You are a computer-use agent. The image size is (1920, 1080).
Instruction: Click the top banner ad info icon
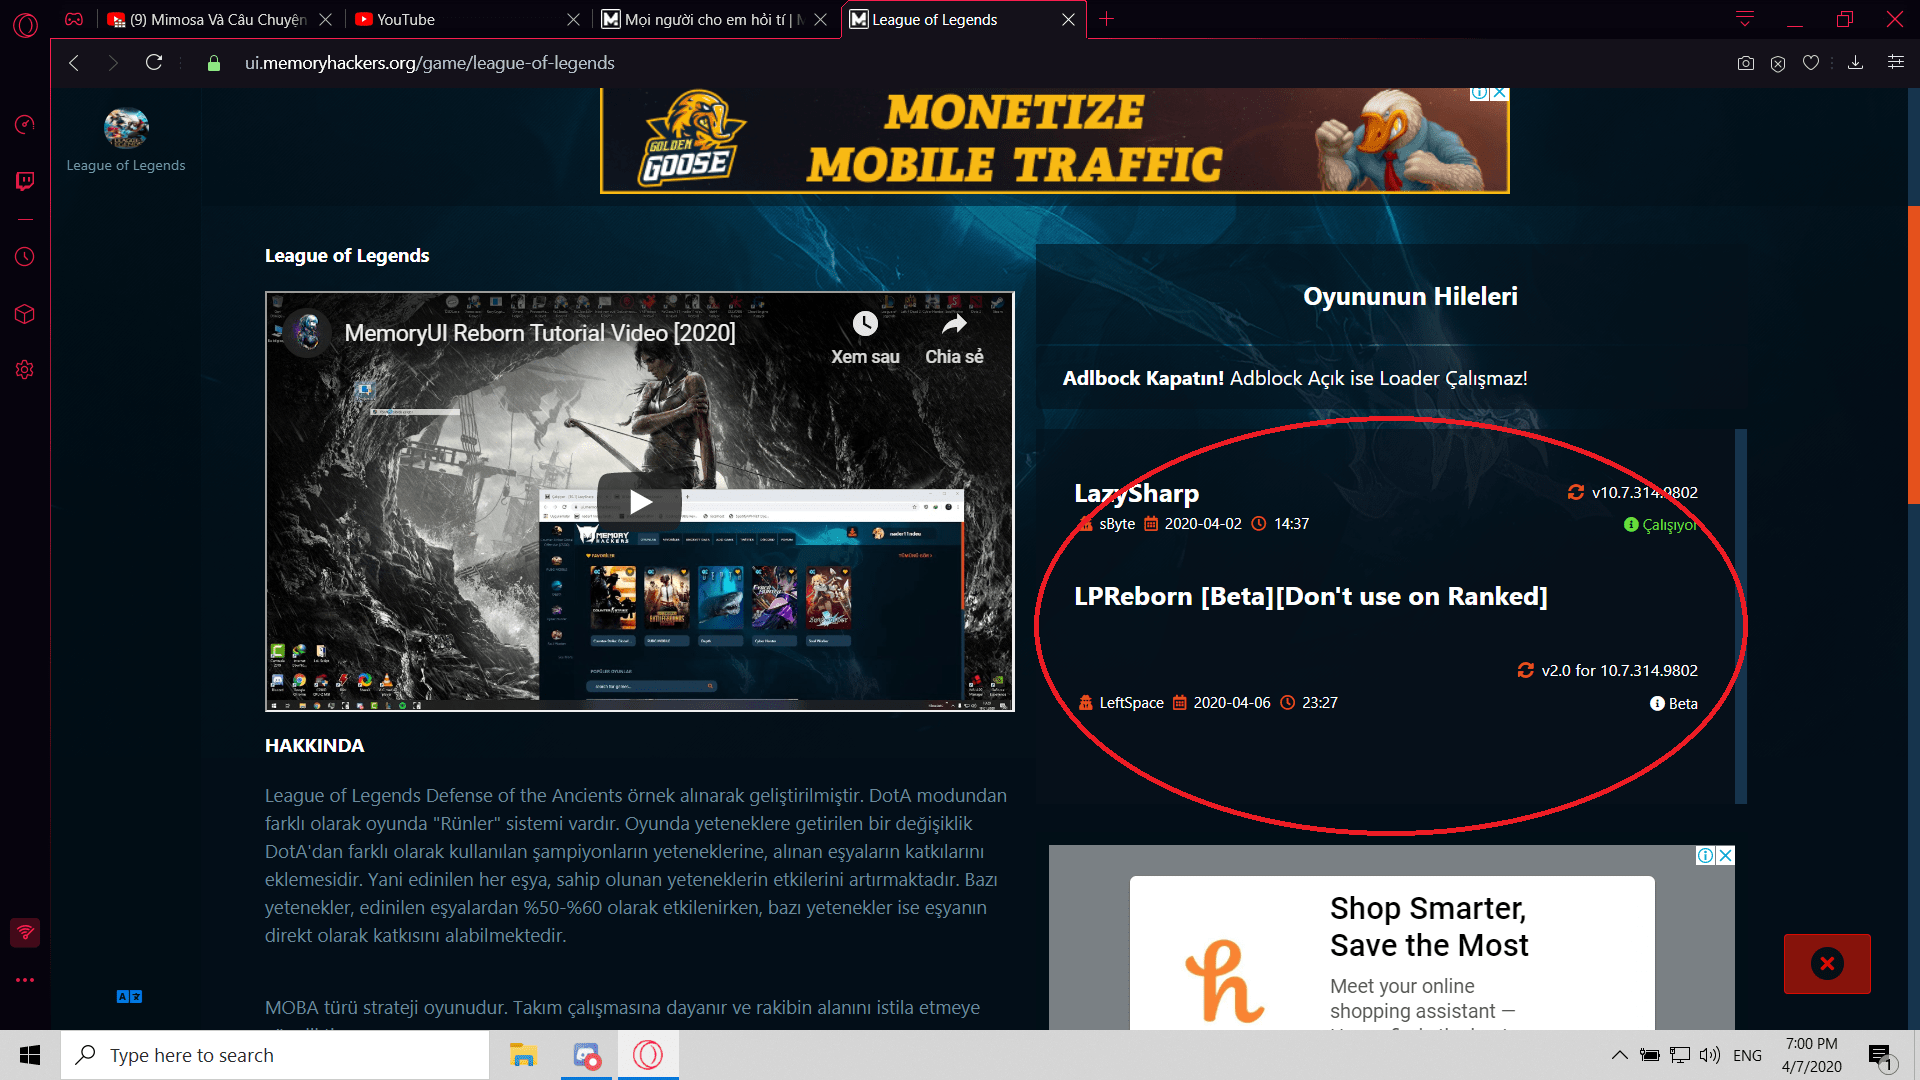(x=1479, y=93)
